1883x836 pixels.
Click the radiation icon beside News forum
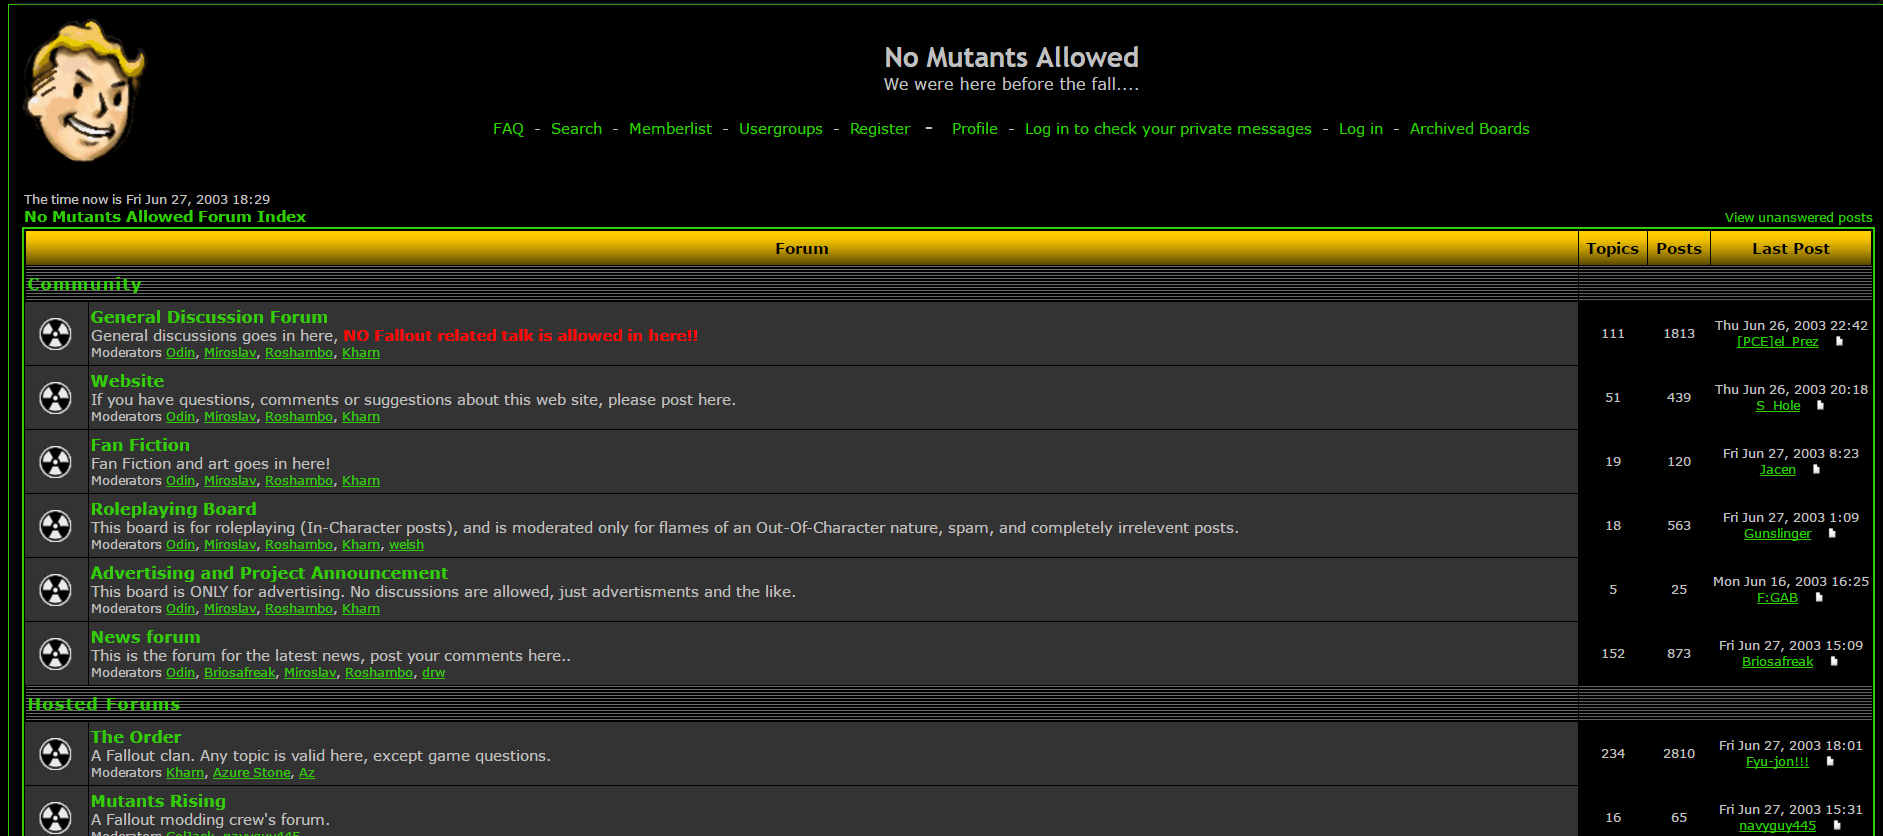coord(55,654)
